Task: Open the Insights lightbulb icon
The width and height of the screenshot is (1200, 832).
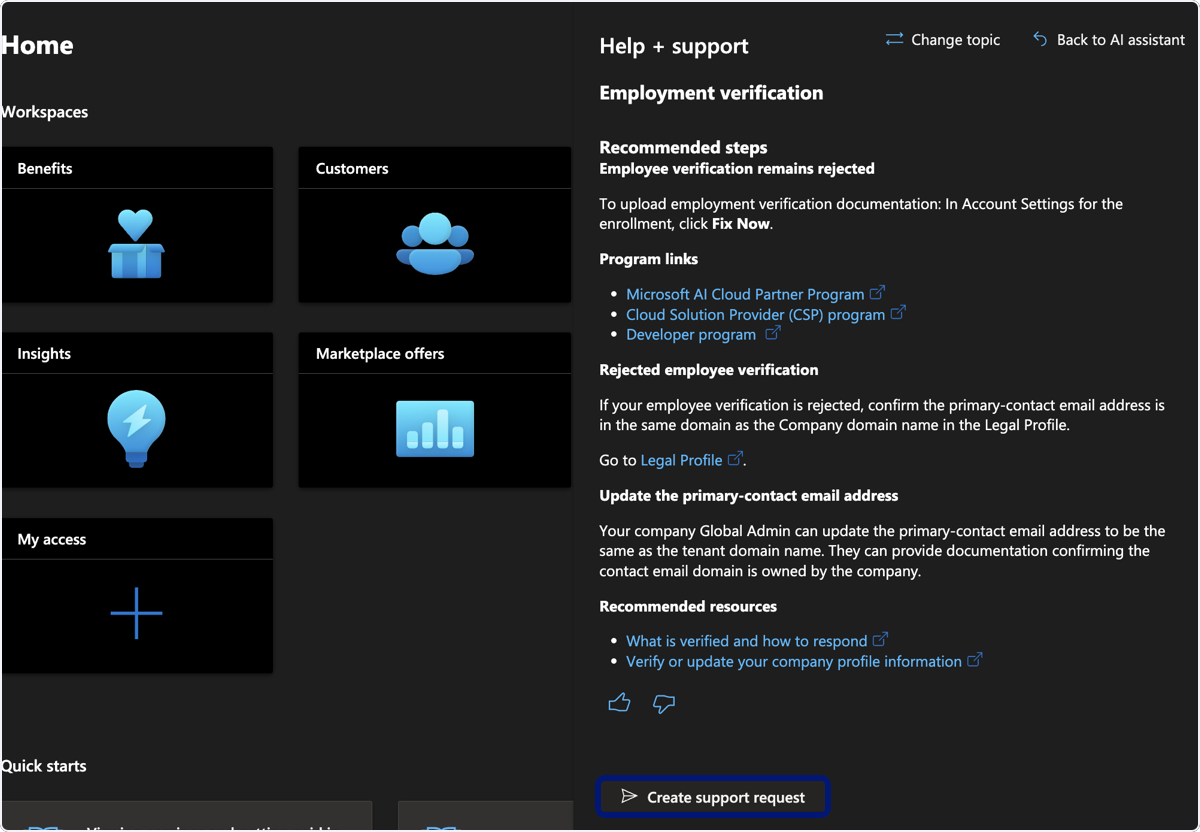Action: 136,429
